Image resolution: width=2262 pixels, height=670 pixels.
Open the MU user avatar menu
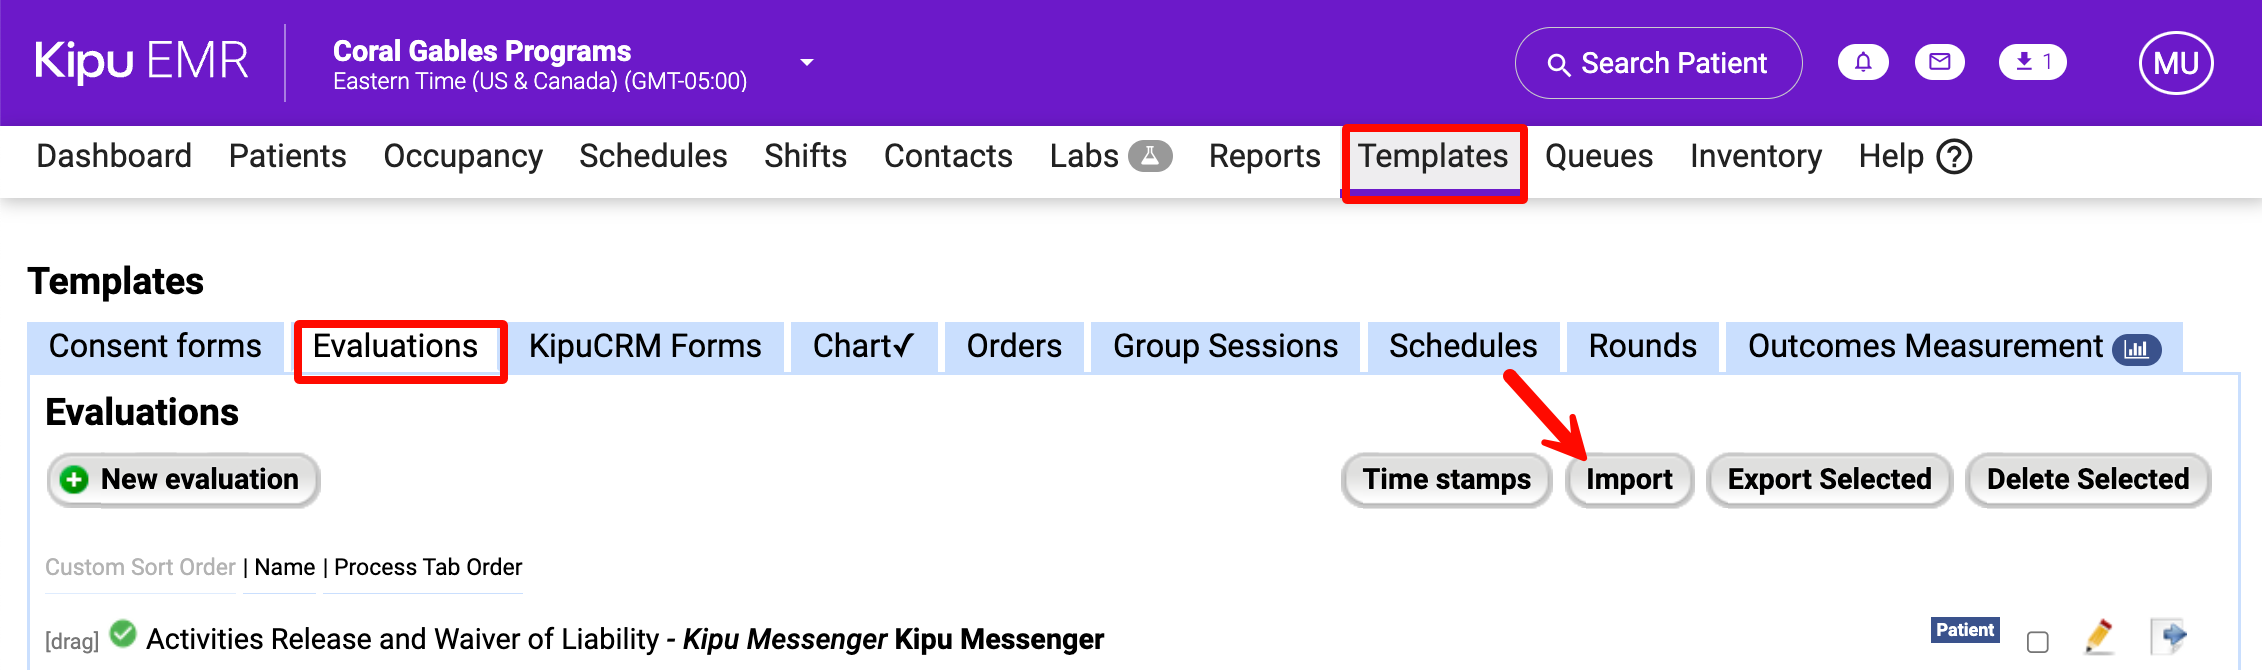[x=2176, y=63]
